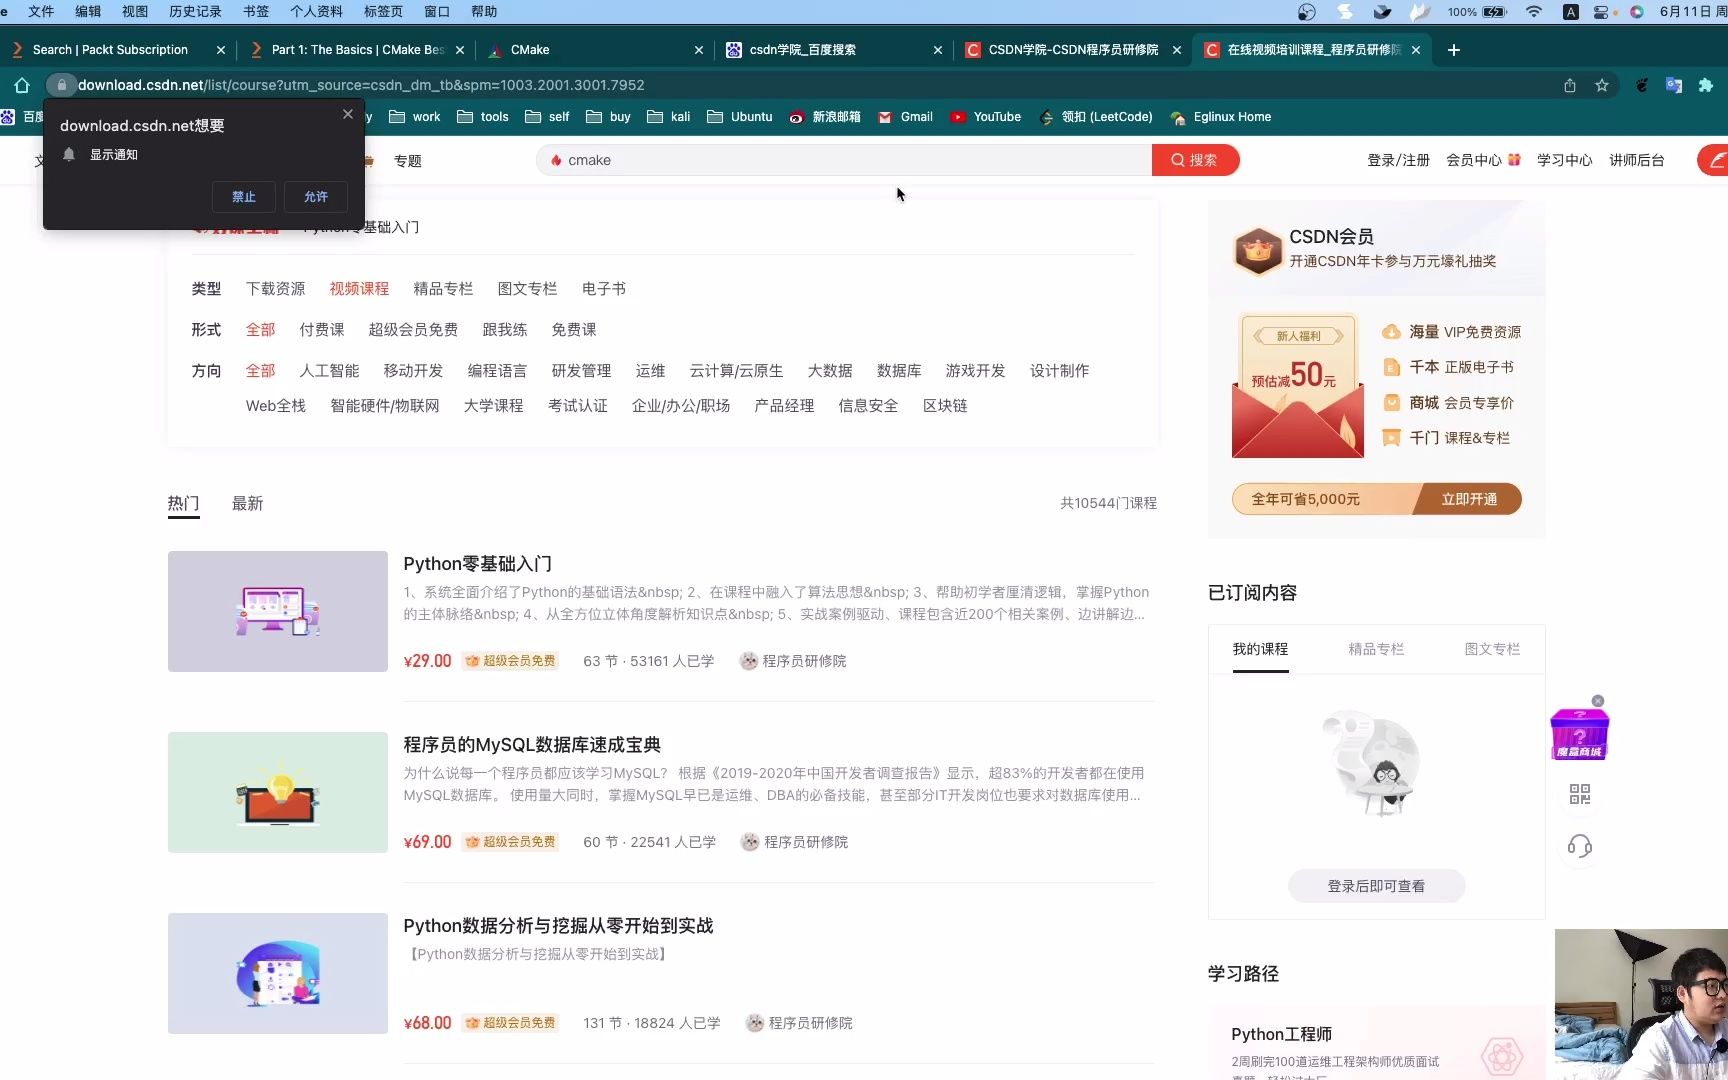Close the notification permission popup
The image size is (1728, 1080).
coord(348,114)
